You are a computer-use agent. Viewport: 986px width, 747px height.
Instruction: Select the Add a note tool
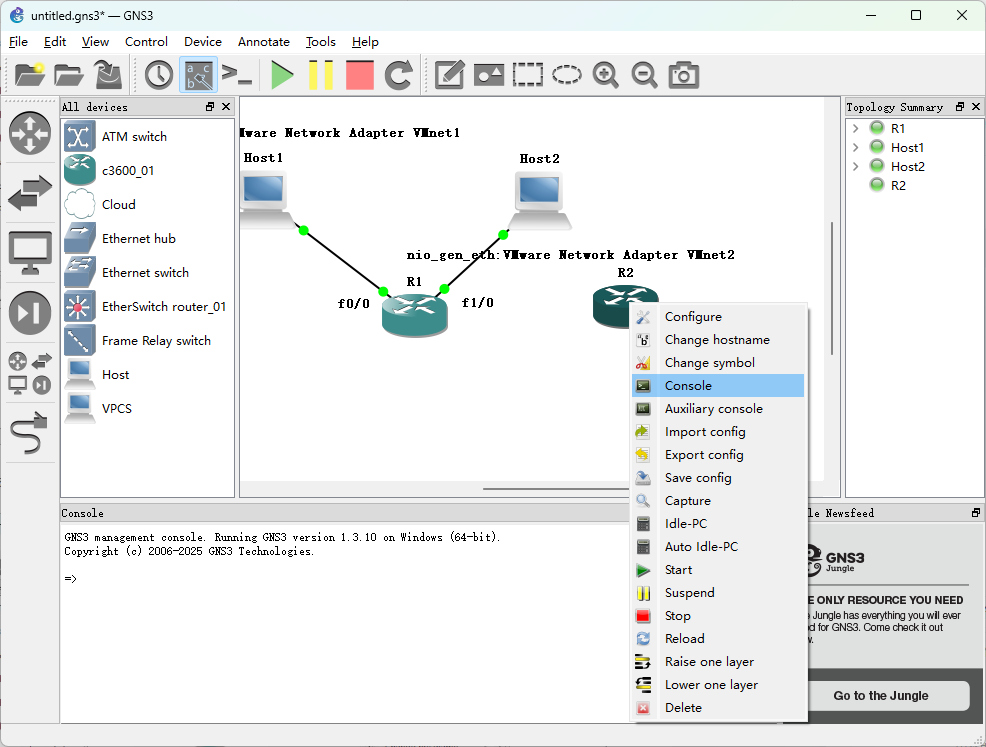click(x=450, y=75)
